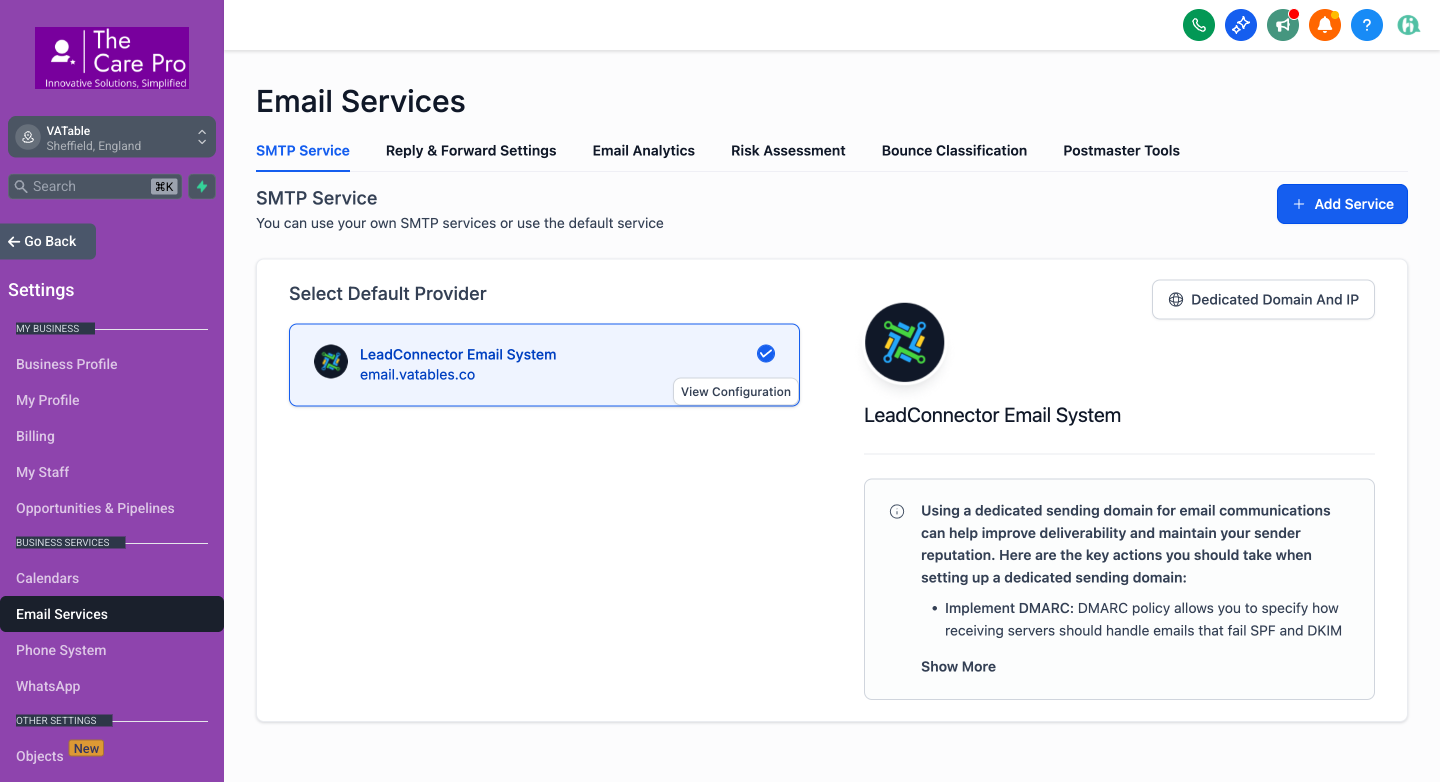Expand the VATable location switcher
Screen dimensions: 1440x782
click(x=111, y=136)
